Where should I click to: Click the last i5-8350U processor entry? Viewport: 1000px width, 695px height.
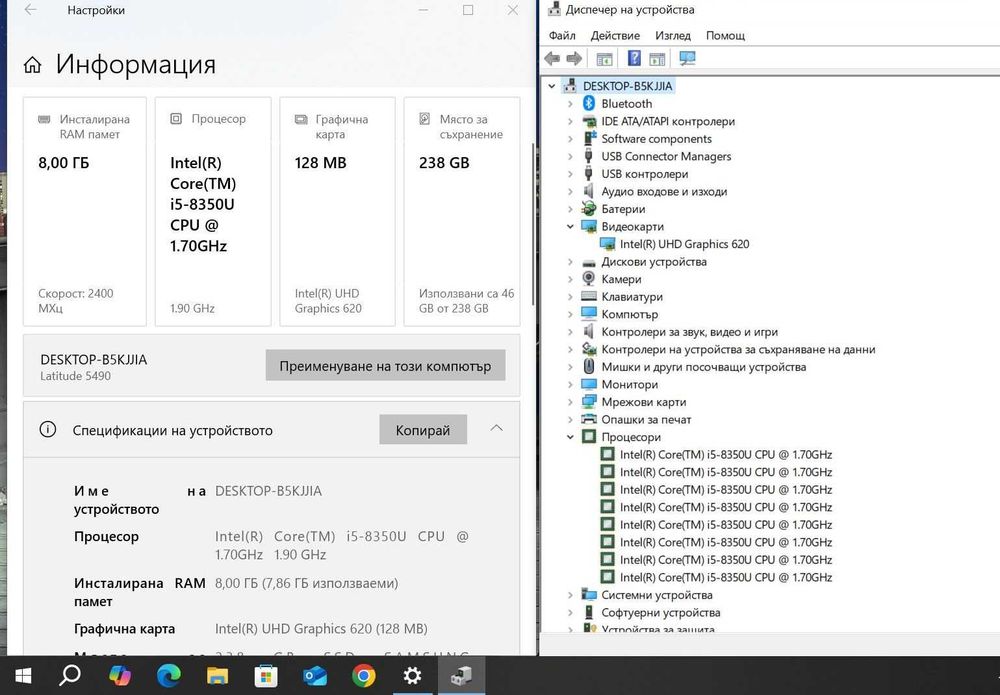click(x=726, y=577)
